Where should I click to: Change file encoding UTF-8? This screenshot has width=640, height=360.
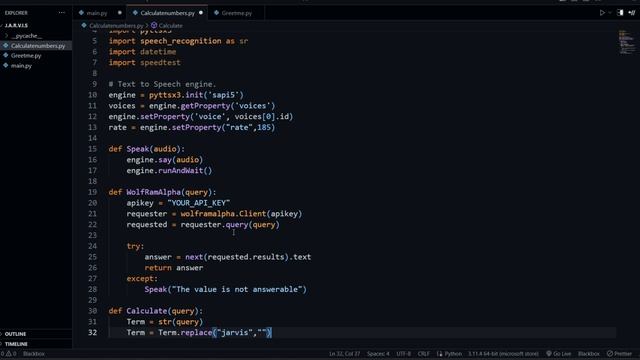tap(404, 354)
